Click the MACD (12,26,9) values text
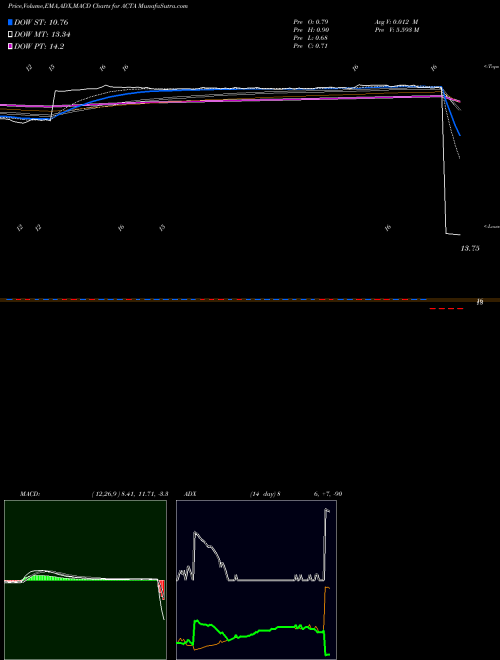The height and width of the screenshot is (660, 500). (x=130, y=494)
